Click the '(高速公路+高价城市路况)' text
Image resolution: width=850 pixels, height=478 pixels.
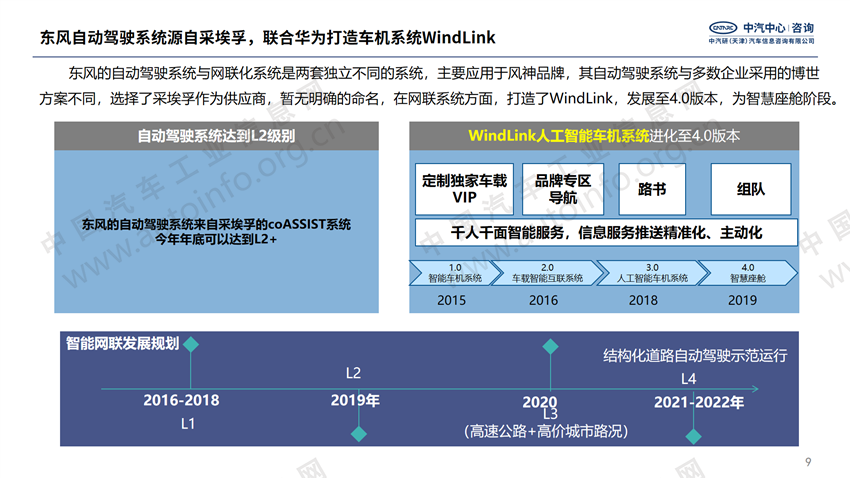coord(546,431)
